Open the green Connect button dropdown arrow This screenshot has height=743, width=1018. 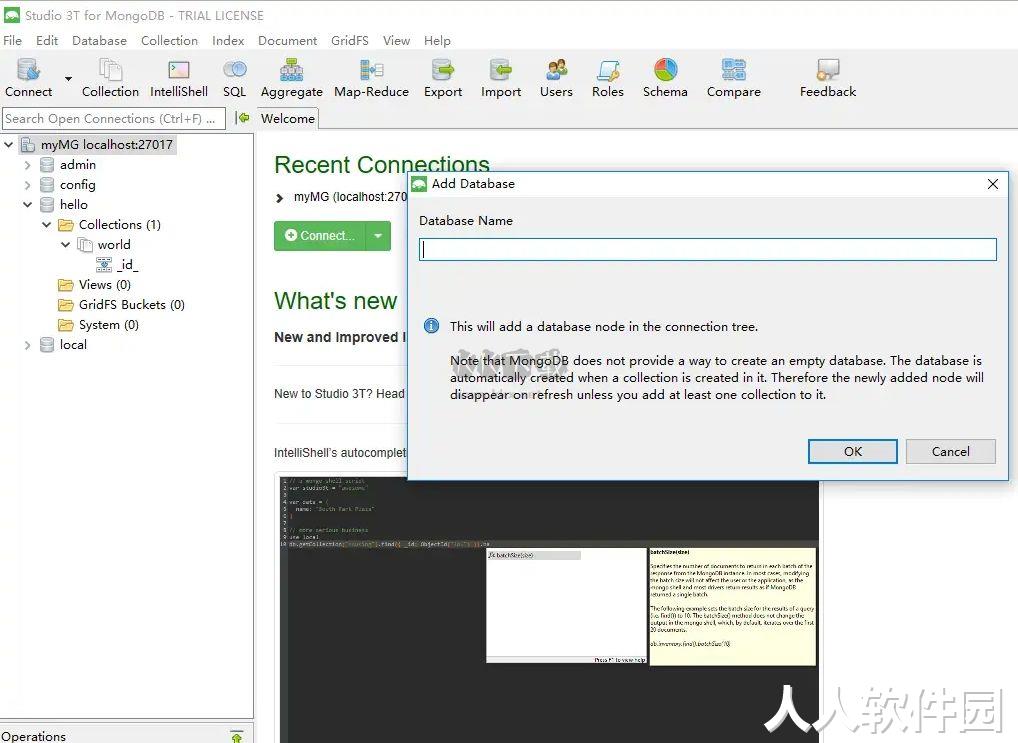click(379, 236)
